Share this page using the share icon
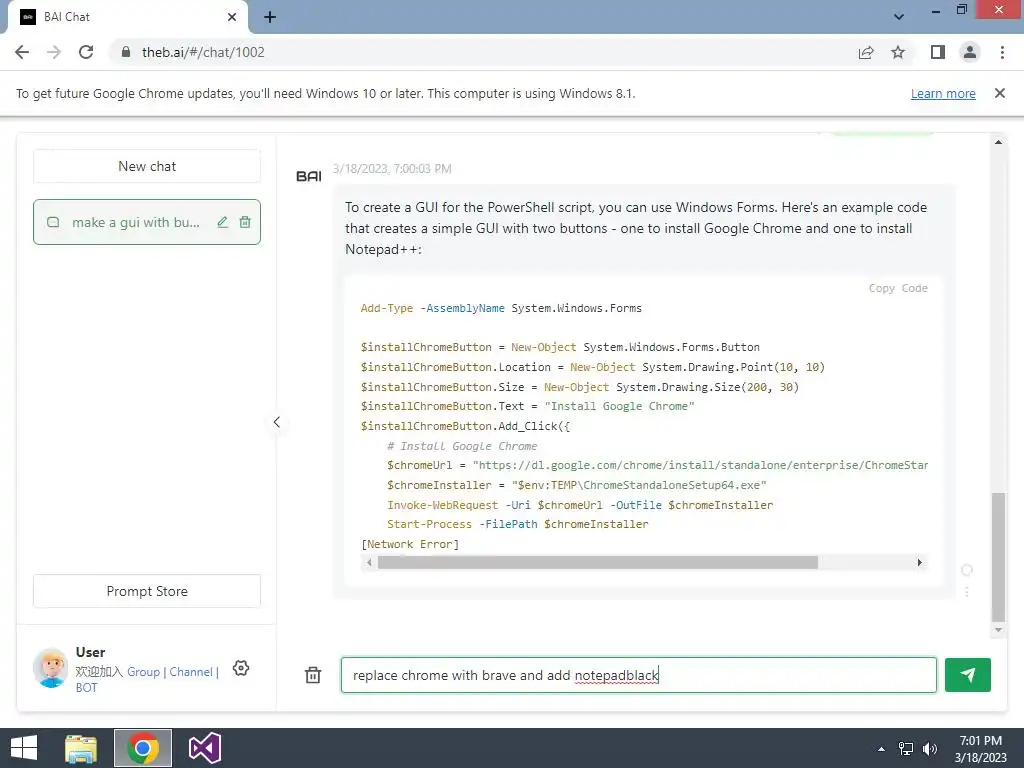The height and width of the screenshot is (768, 1024). click(866, 52)
